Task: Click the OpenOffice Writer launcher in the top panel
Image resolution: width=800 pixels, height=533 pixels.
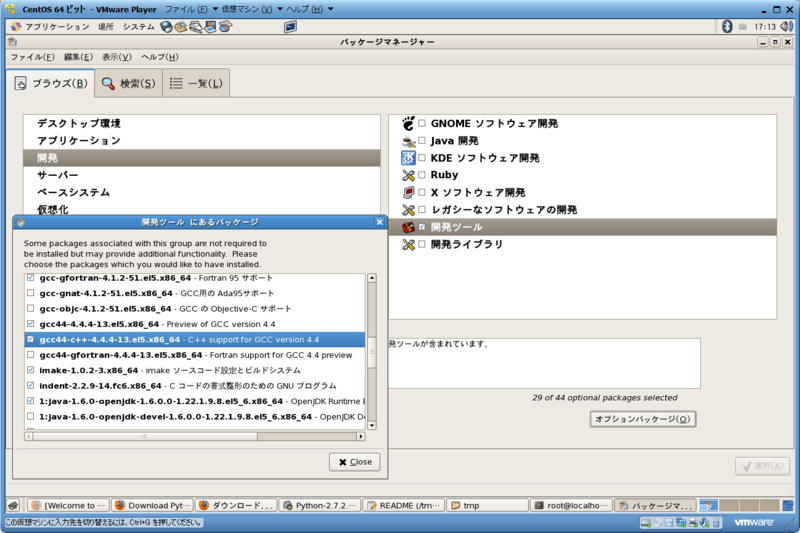Action: 195,27
